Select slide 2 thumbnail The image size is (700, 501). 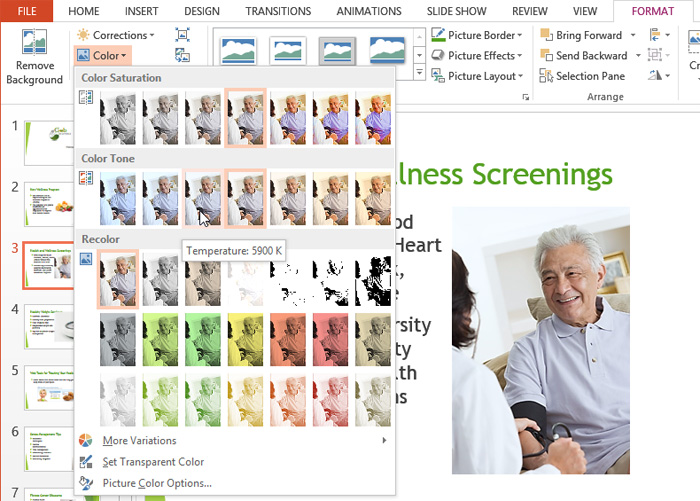pyautogui.click(x=49, y=204)
